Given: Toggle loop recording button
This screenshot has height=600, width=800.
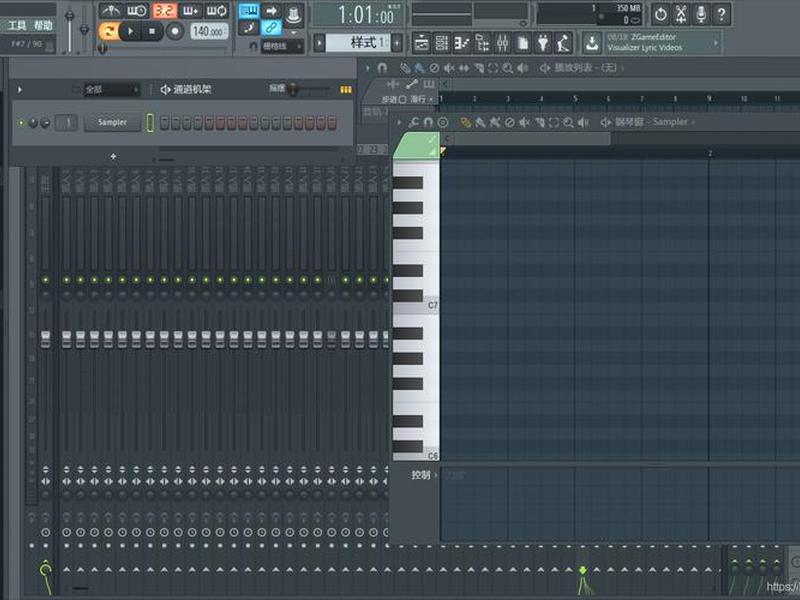Looking at the screenshot, I should (217, 11).
